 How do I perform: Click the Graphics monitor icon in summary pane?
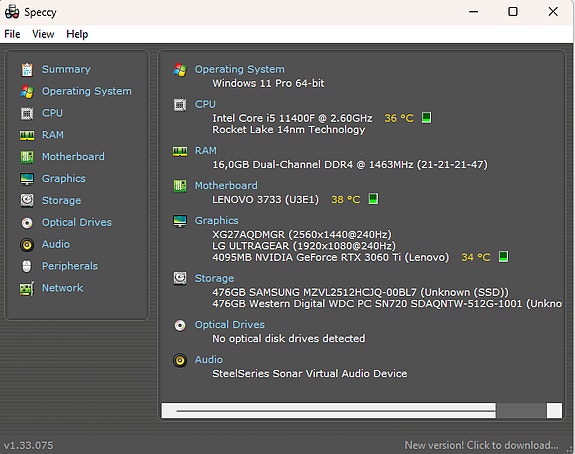pyautogui.click(x=180, y=221)
